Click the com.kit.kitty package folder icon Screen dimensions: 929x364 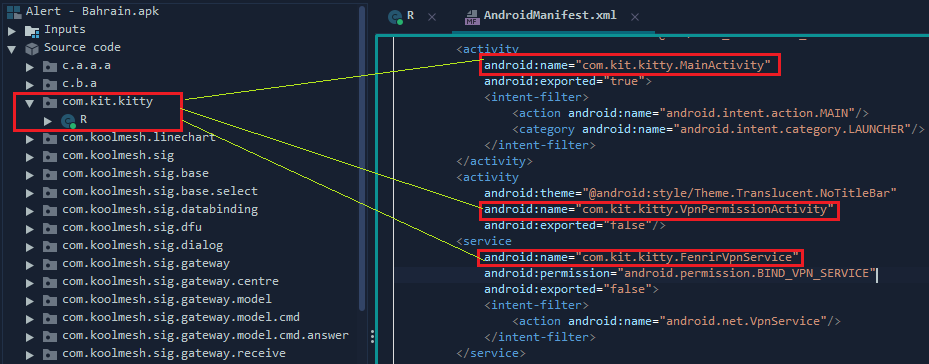tap(50, 102)
